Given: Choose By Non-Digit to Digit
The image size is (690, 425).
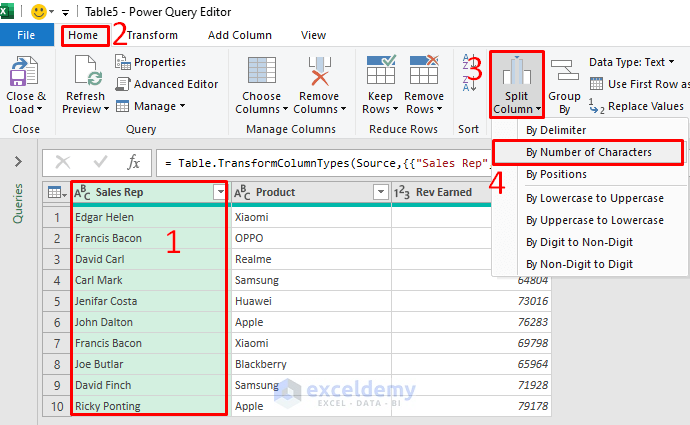Looking at the screenshot, I should click(x=589, y=264).
